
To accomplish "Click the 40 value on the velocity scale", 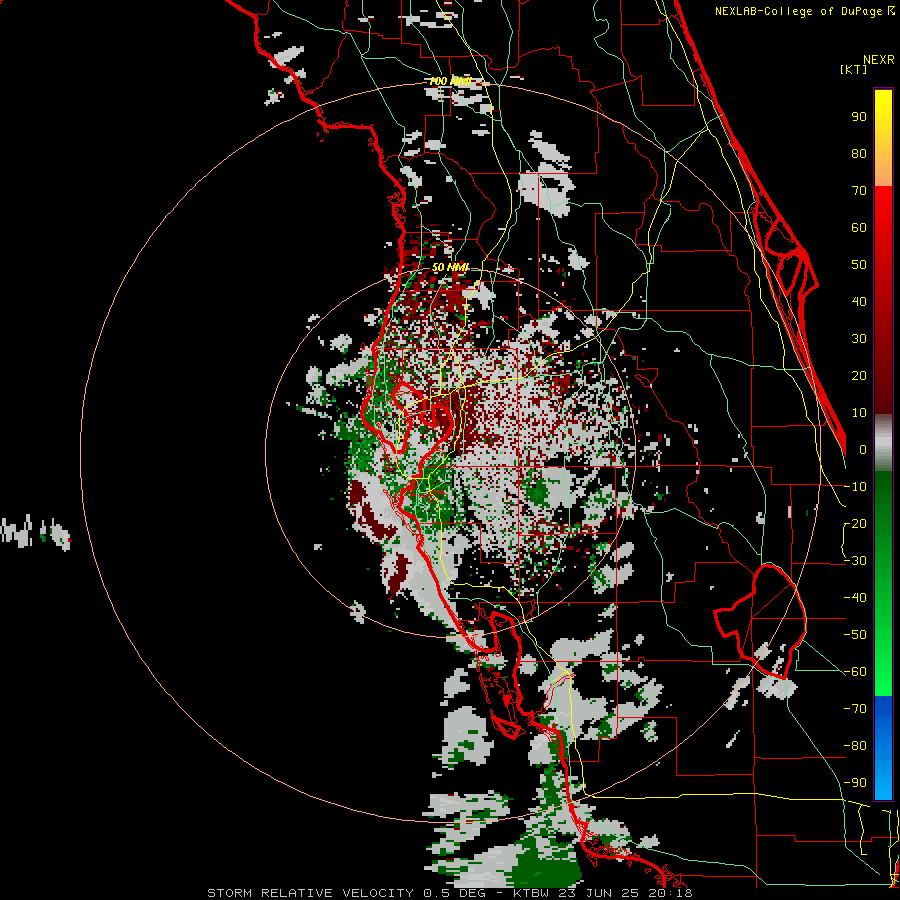I will (859, 301).
